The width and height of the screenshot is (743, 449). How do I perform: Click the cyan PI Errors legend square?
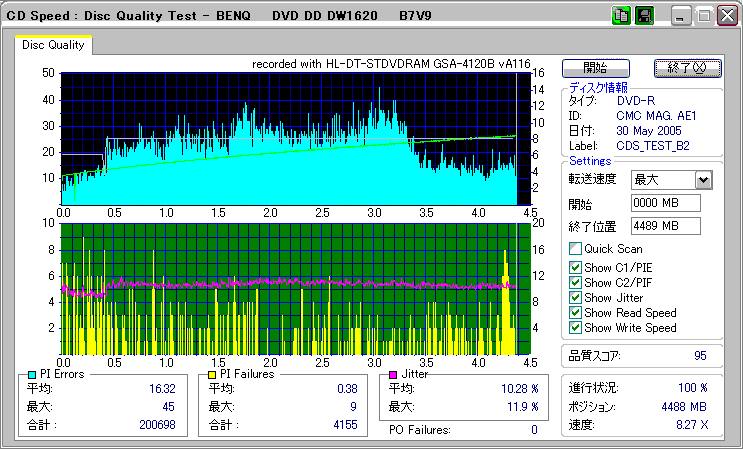(30, 374)
